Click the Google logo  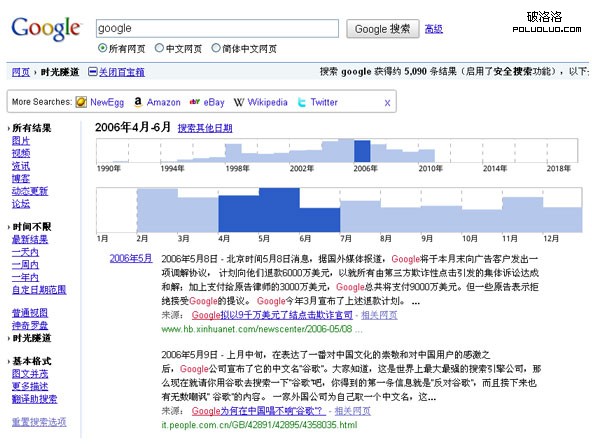(46, 29)
